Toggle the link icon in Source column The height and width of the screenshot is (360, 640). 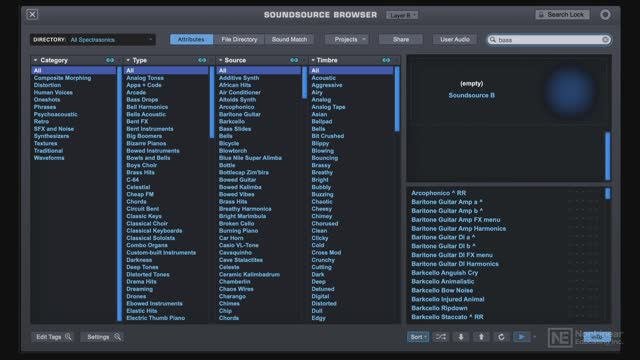pos(294,60)
